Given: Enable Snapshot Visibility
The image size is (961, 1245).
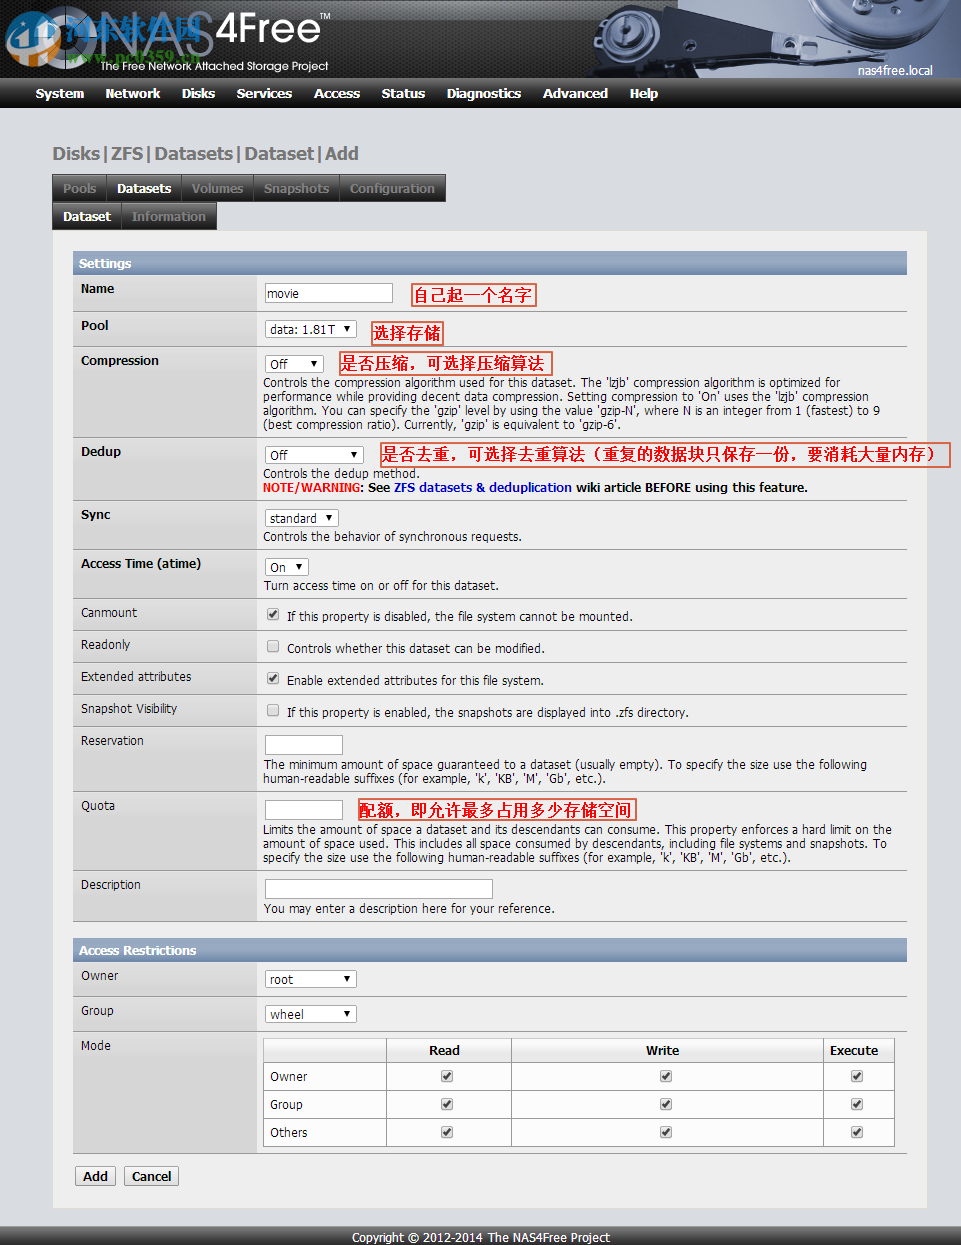Looking at the screenshot, I should point(272,710).
